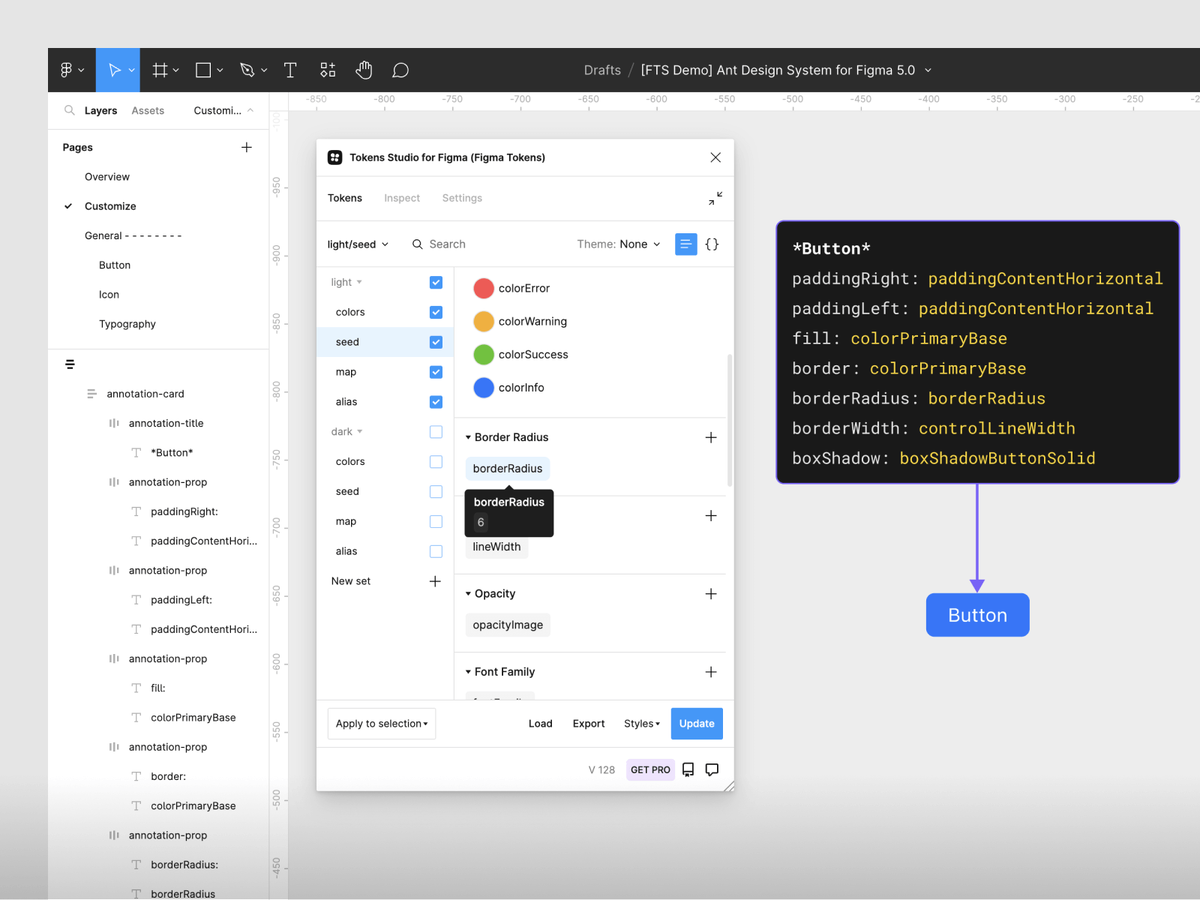The height and width of the screenshot is (900, 1200).
Task: Select the colorError red swatch
Action: pyautogui.click(x=484, y=288)
